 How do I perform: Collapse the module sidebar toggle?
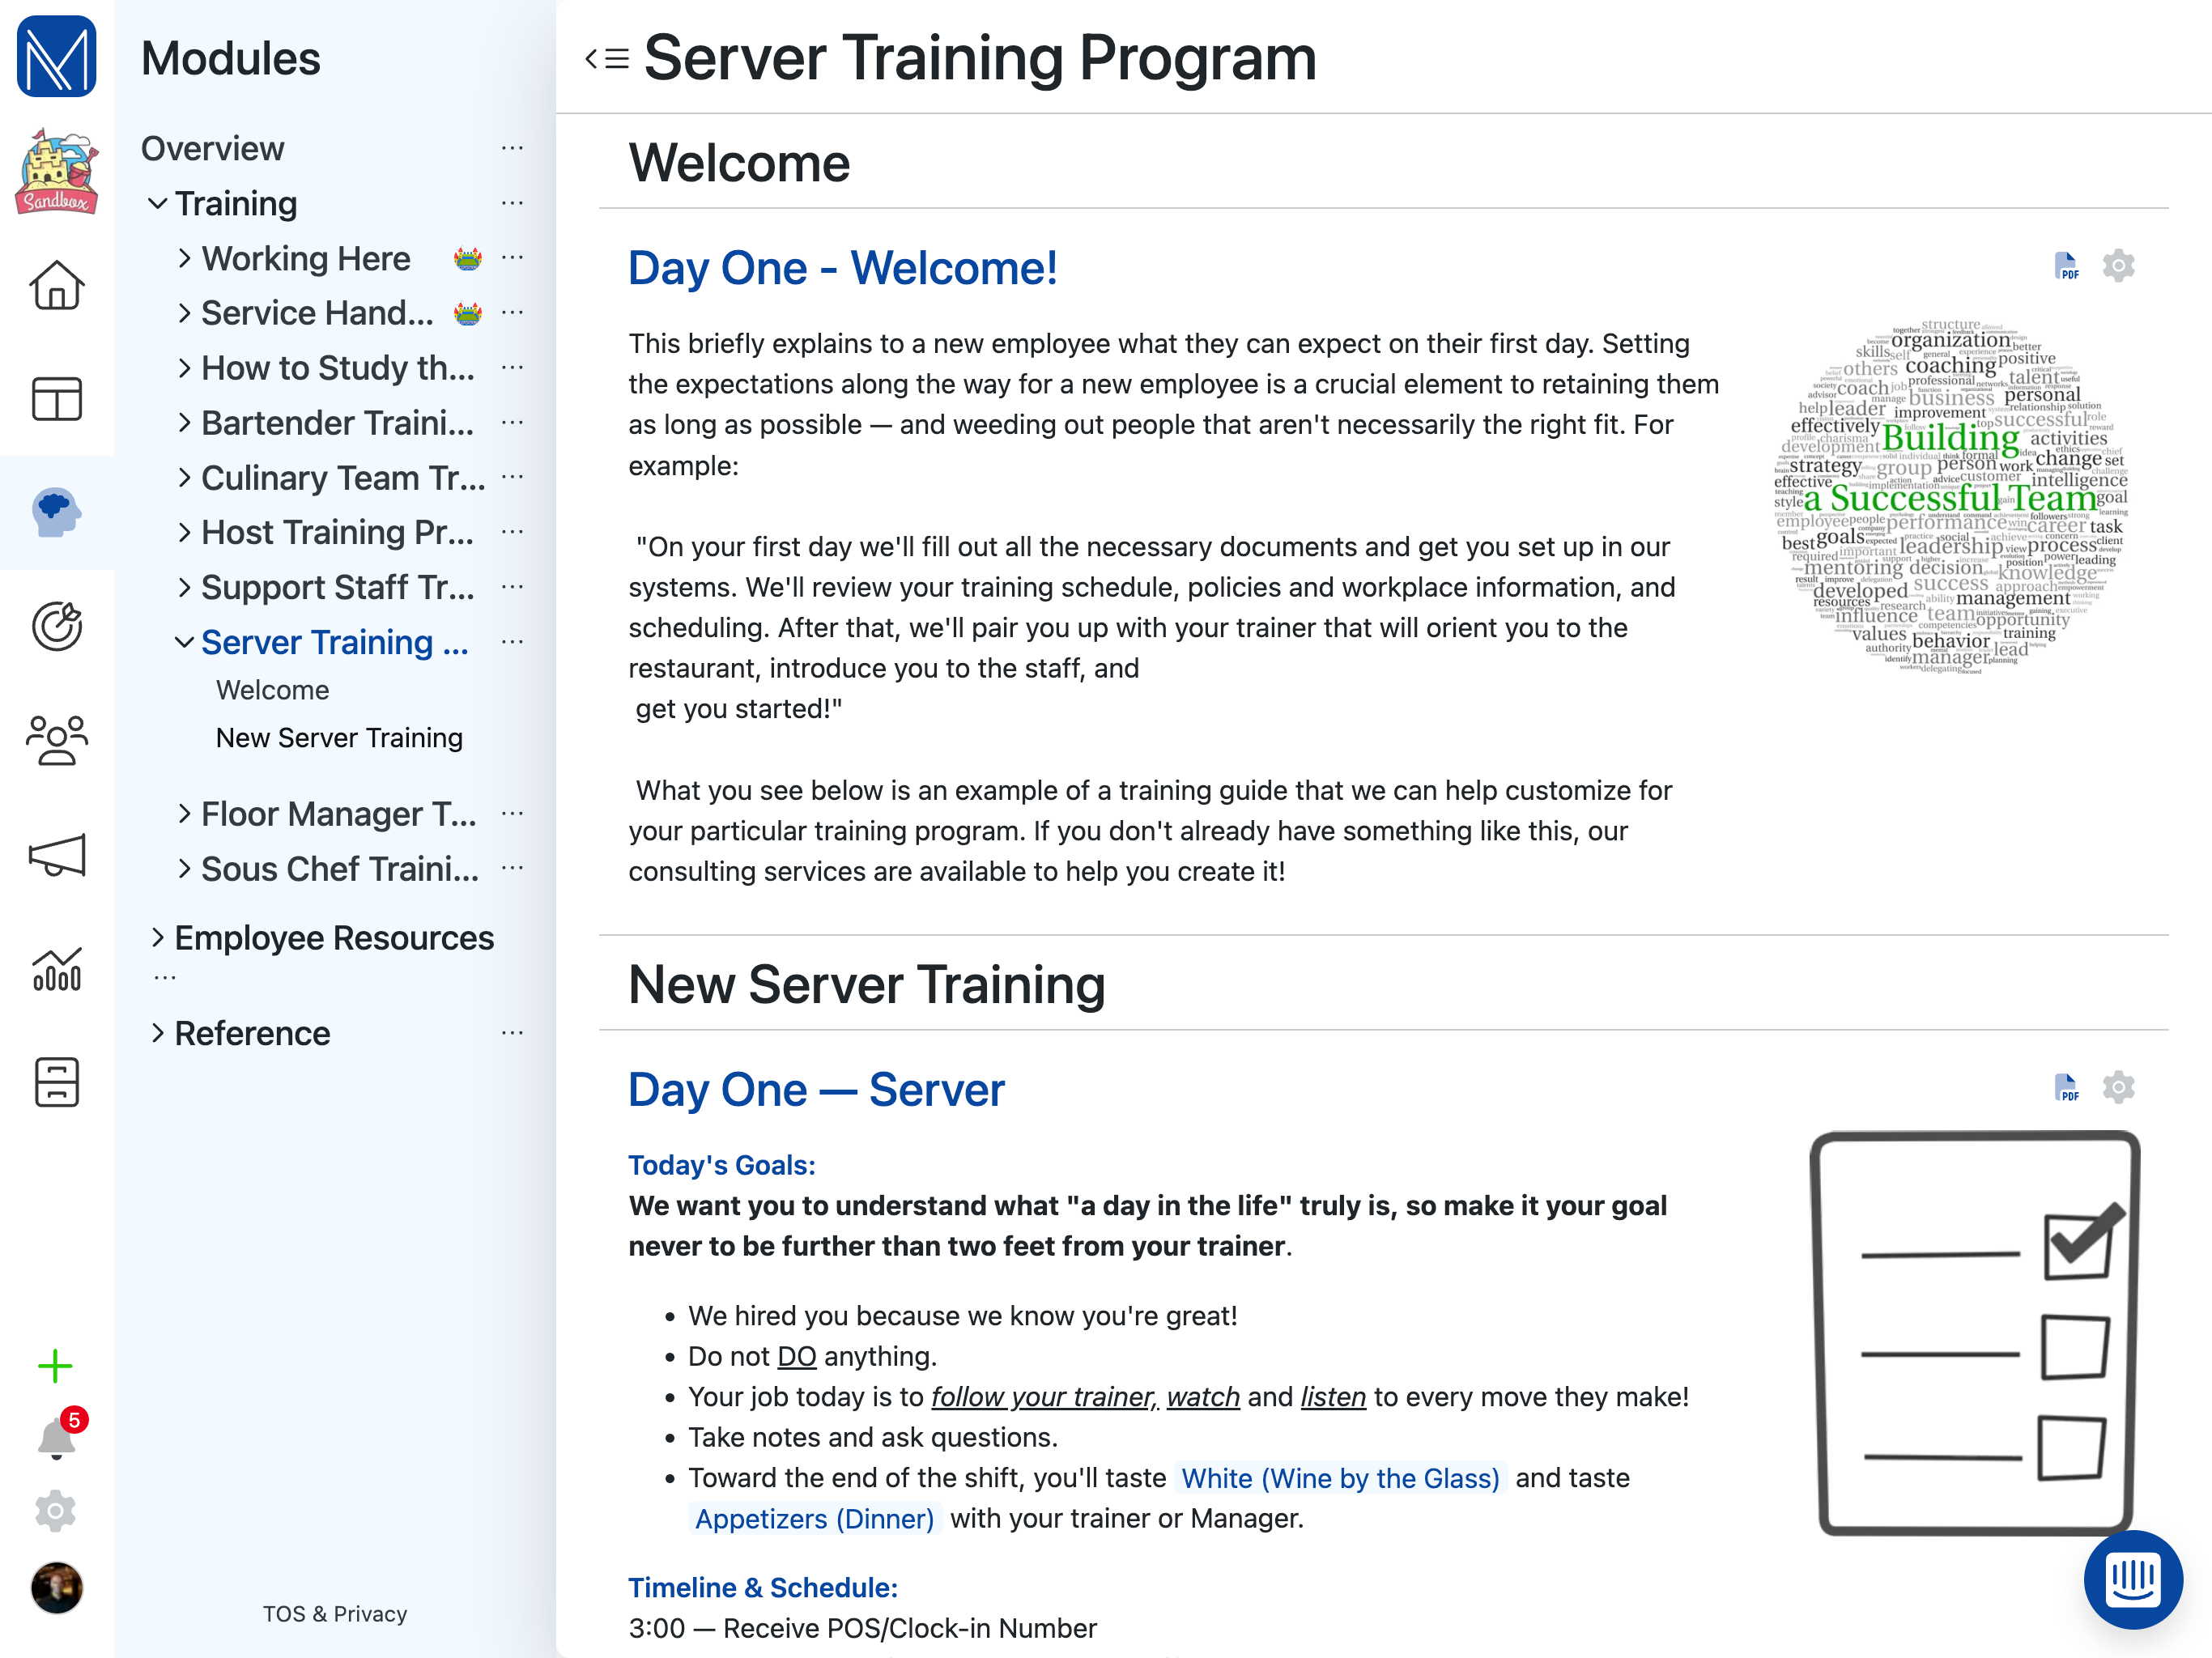607,59
